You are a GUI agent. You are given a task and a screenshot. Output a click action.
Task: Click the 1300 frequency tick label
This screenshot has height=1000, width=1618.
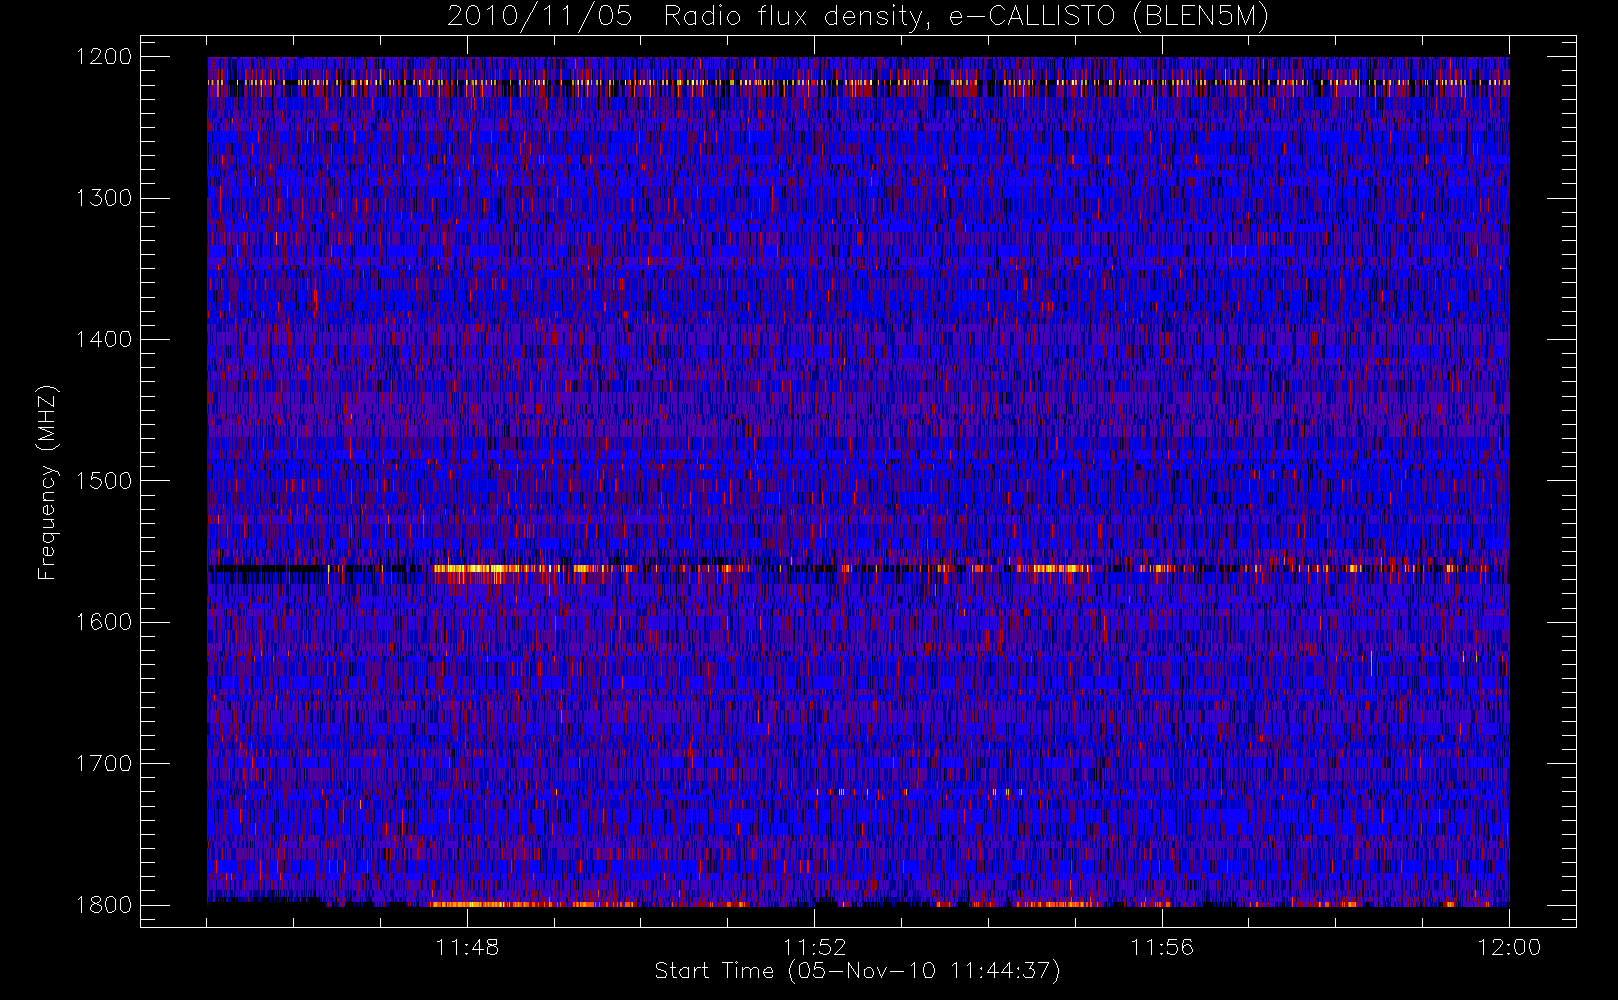click(104, 198)
